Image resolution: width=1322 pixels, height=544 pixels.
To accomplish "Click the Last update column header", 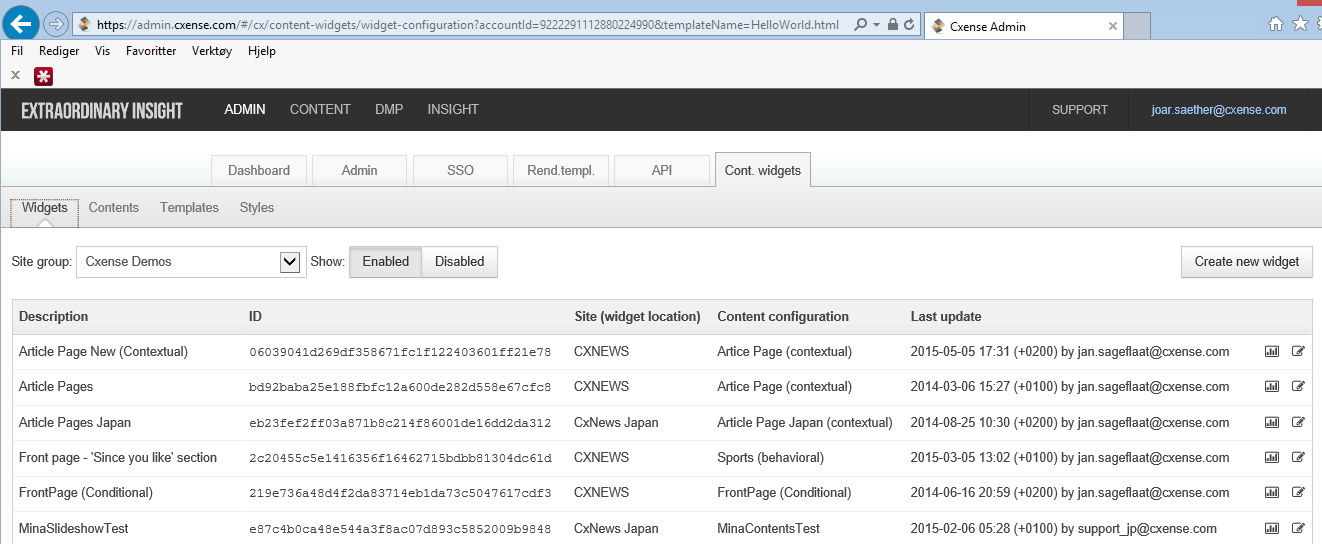I will coord(946,317).
